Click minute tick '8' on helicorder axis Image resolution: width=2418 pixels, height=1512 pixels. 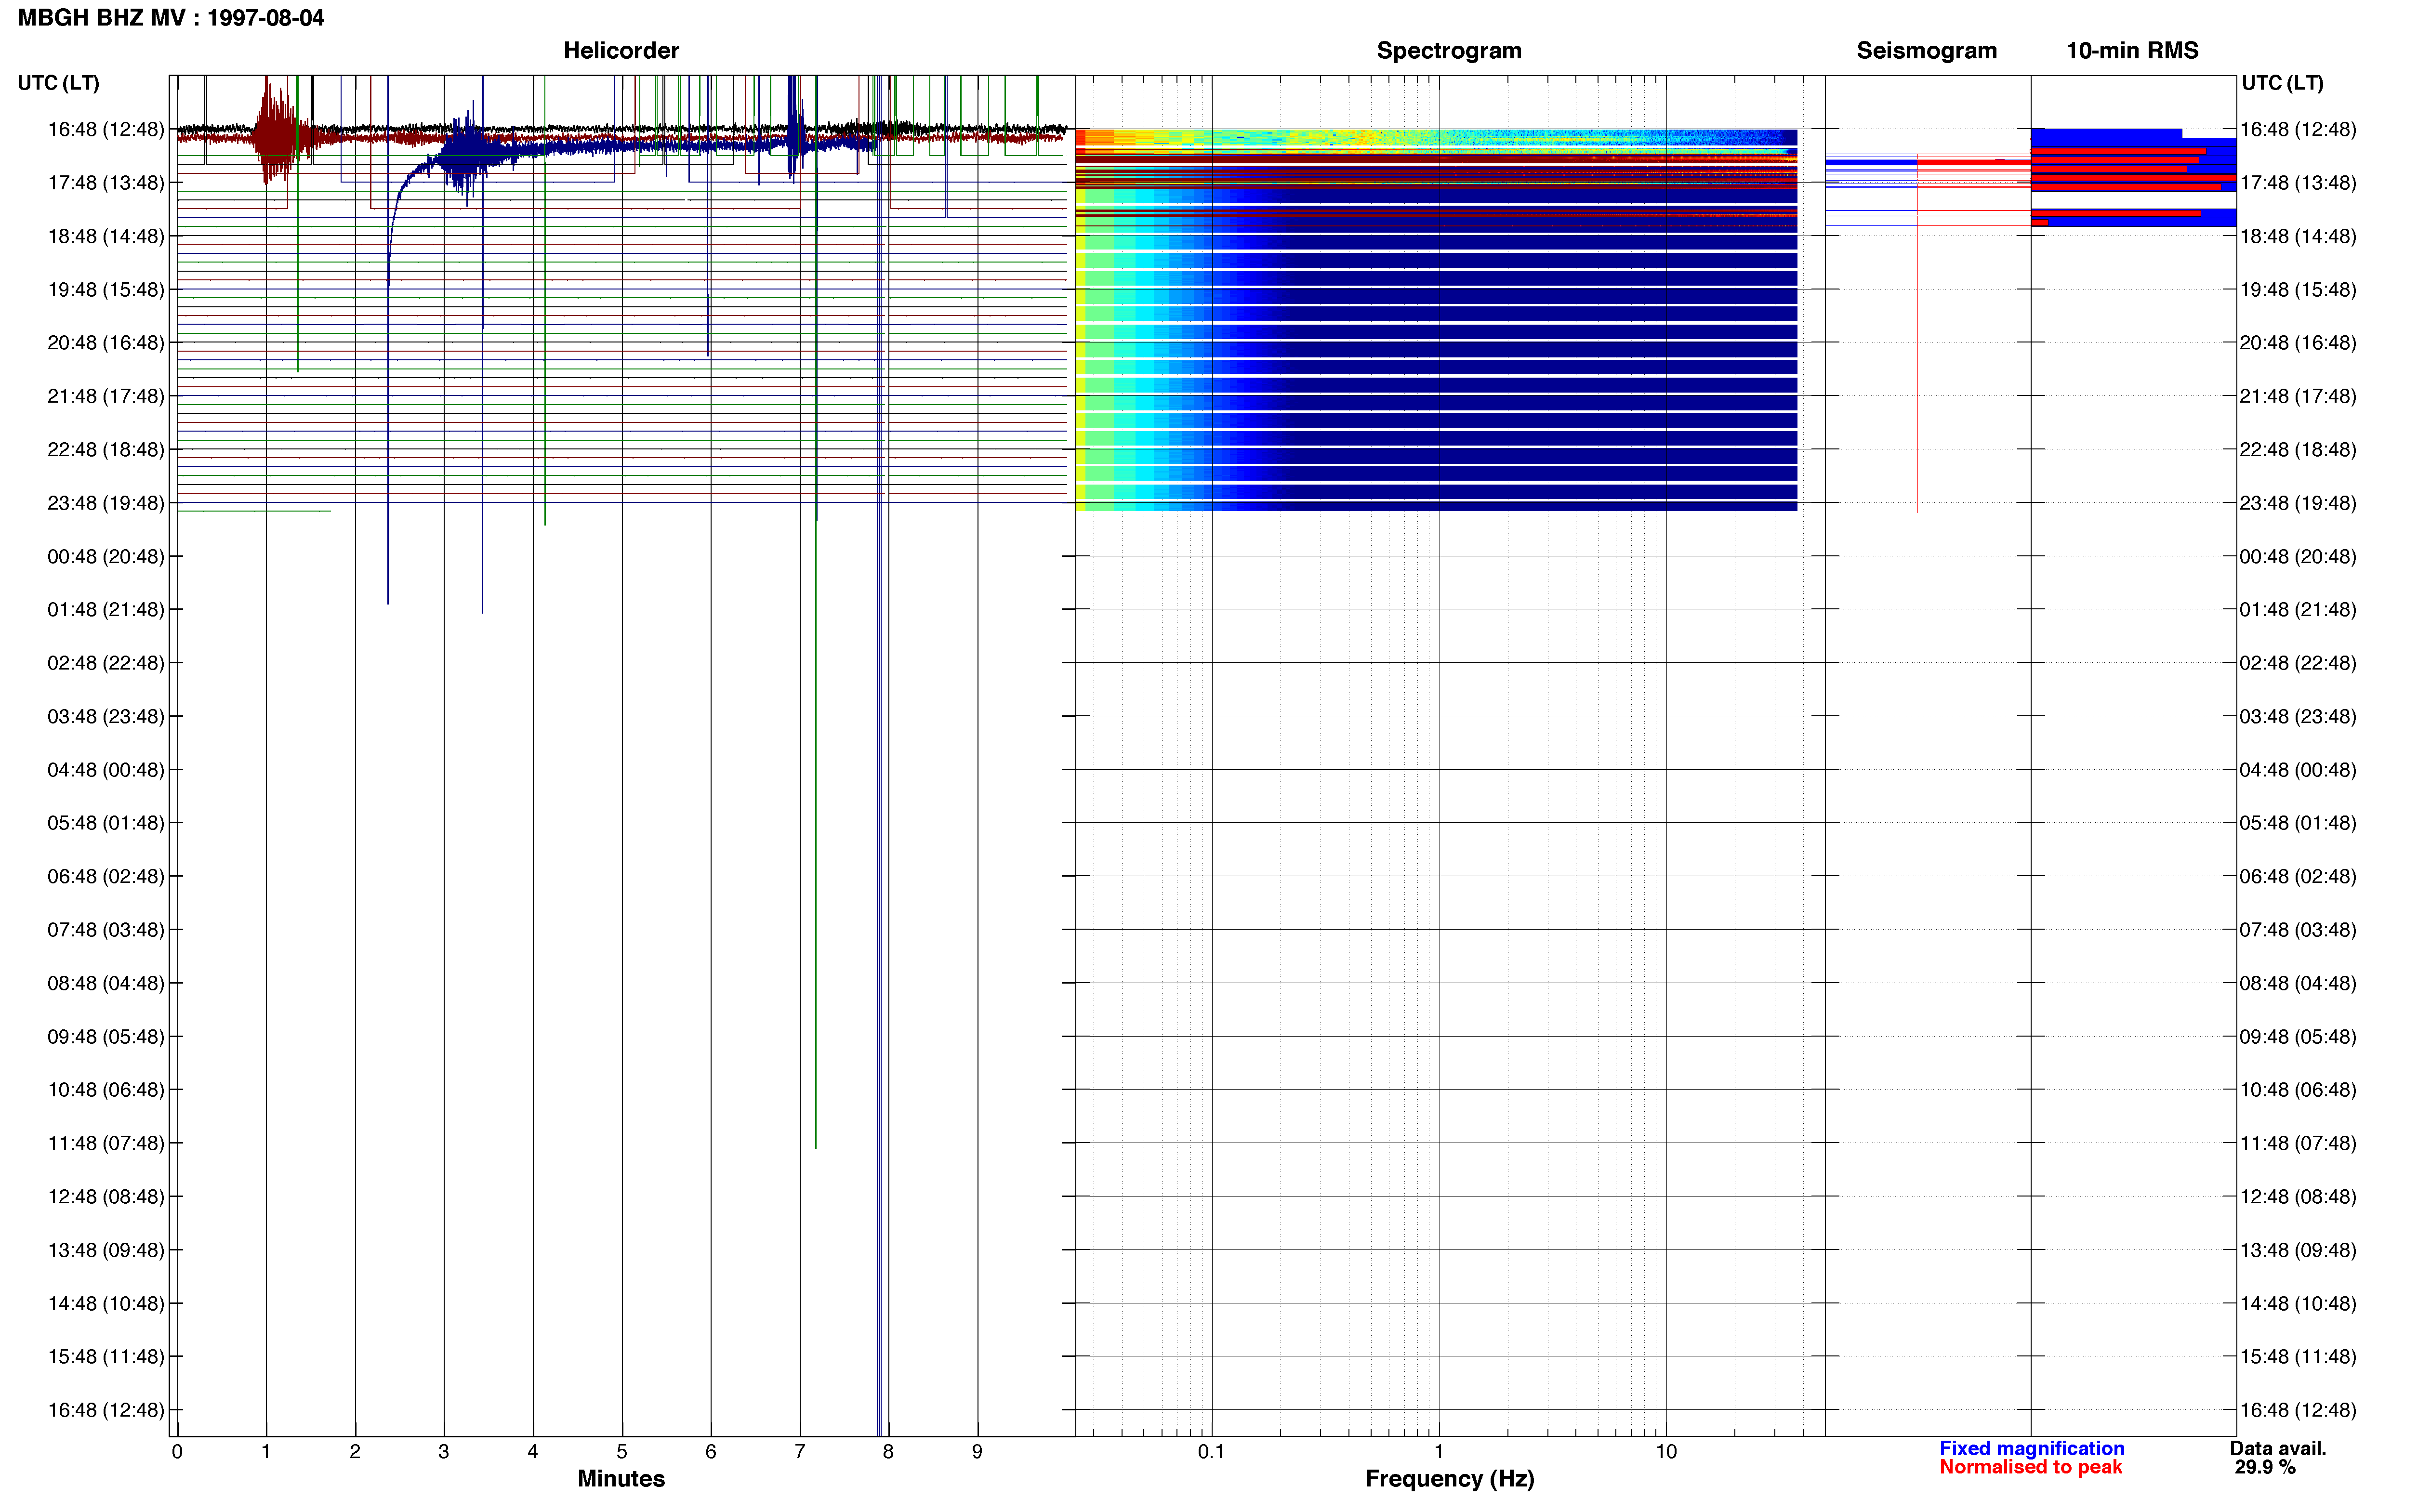(x=888, y=1452)
